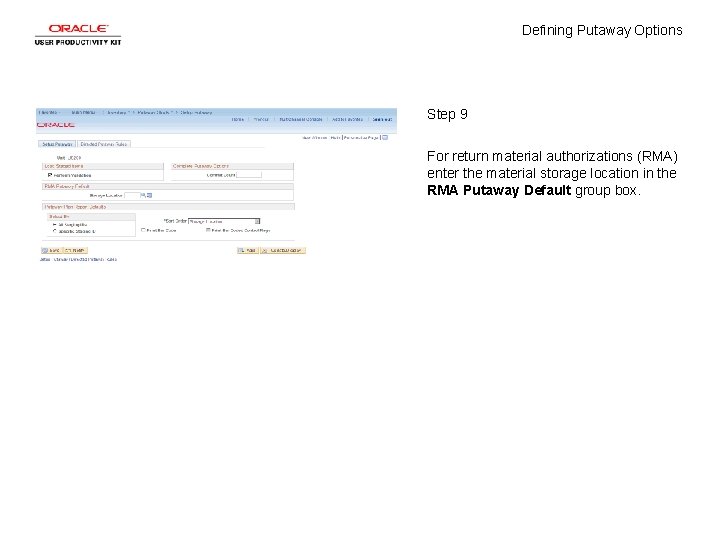This screenshot has width=720, height=540.
Task: Click the page icon next to Personalize Page
Action: tap(385, 137)
